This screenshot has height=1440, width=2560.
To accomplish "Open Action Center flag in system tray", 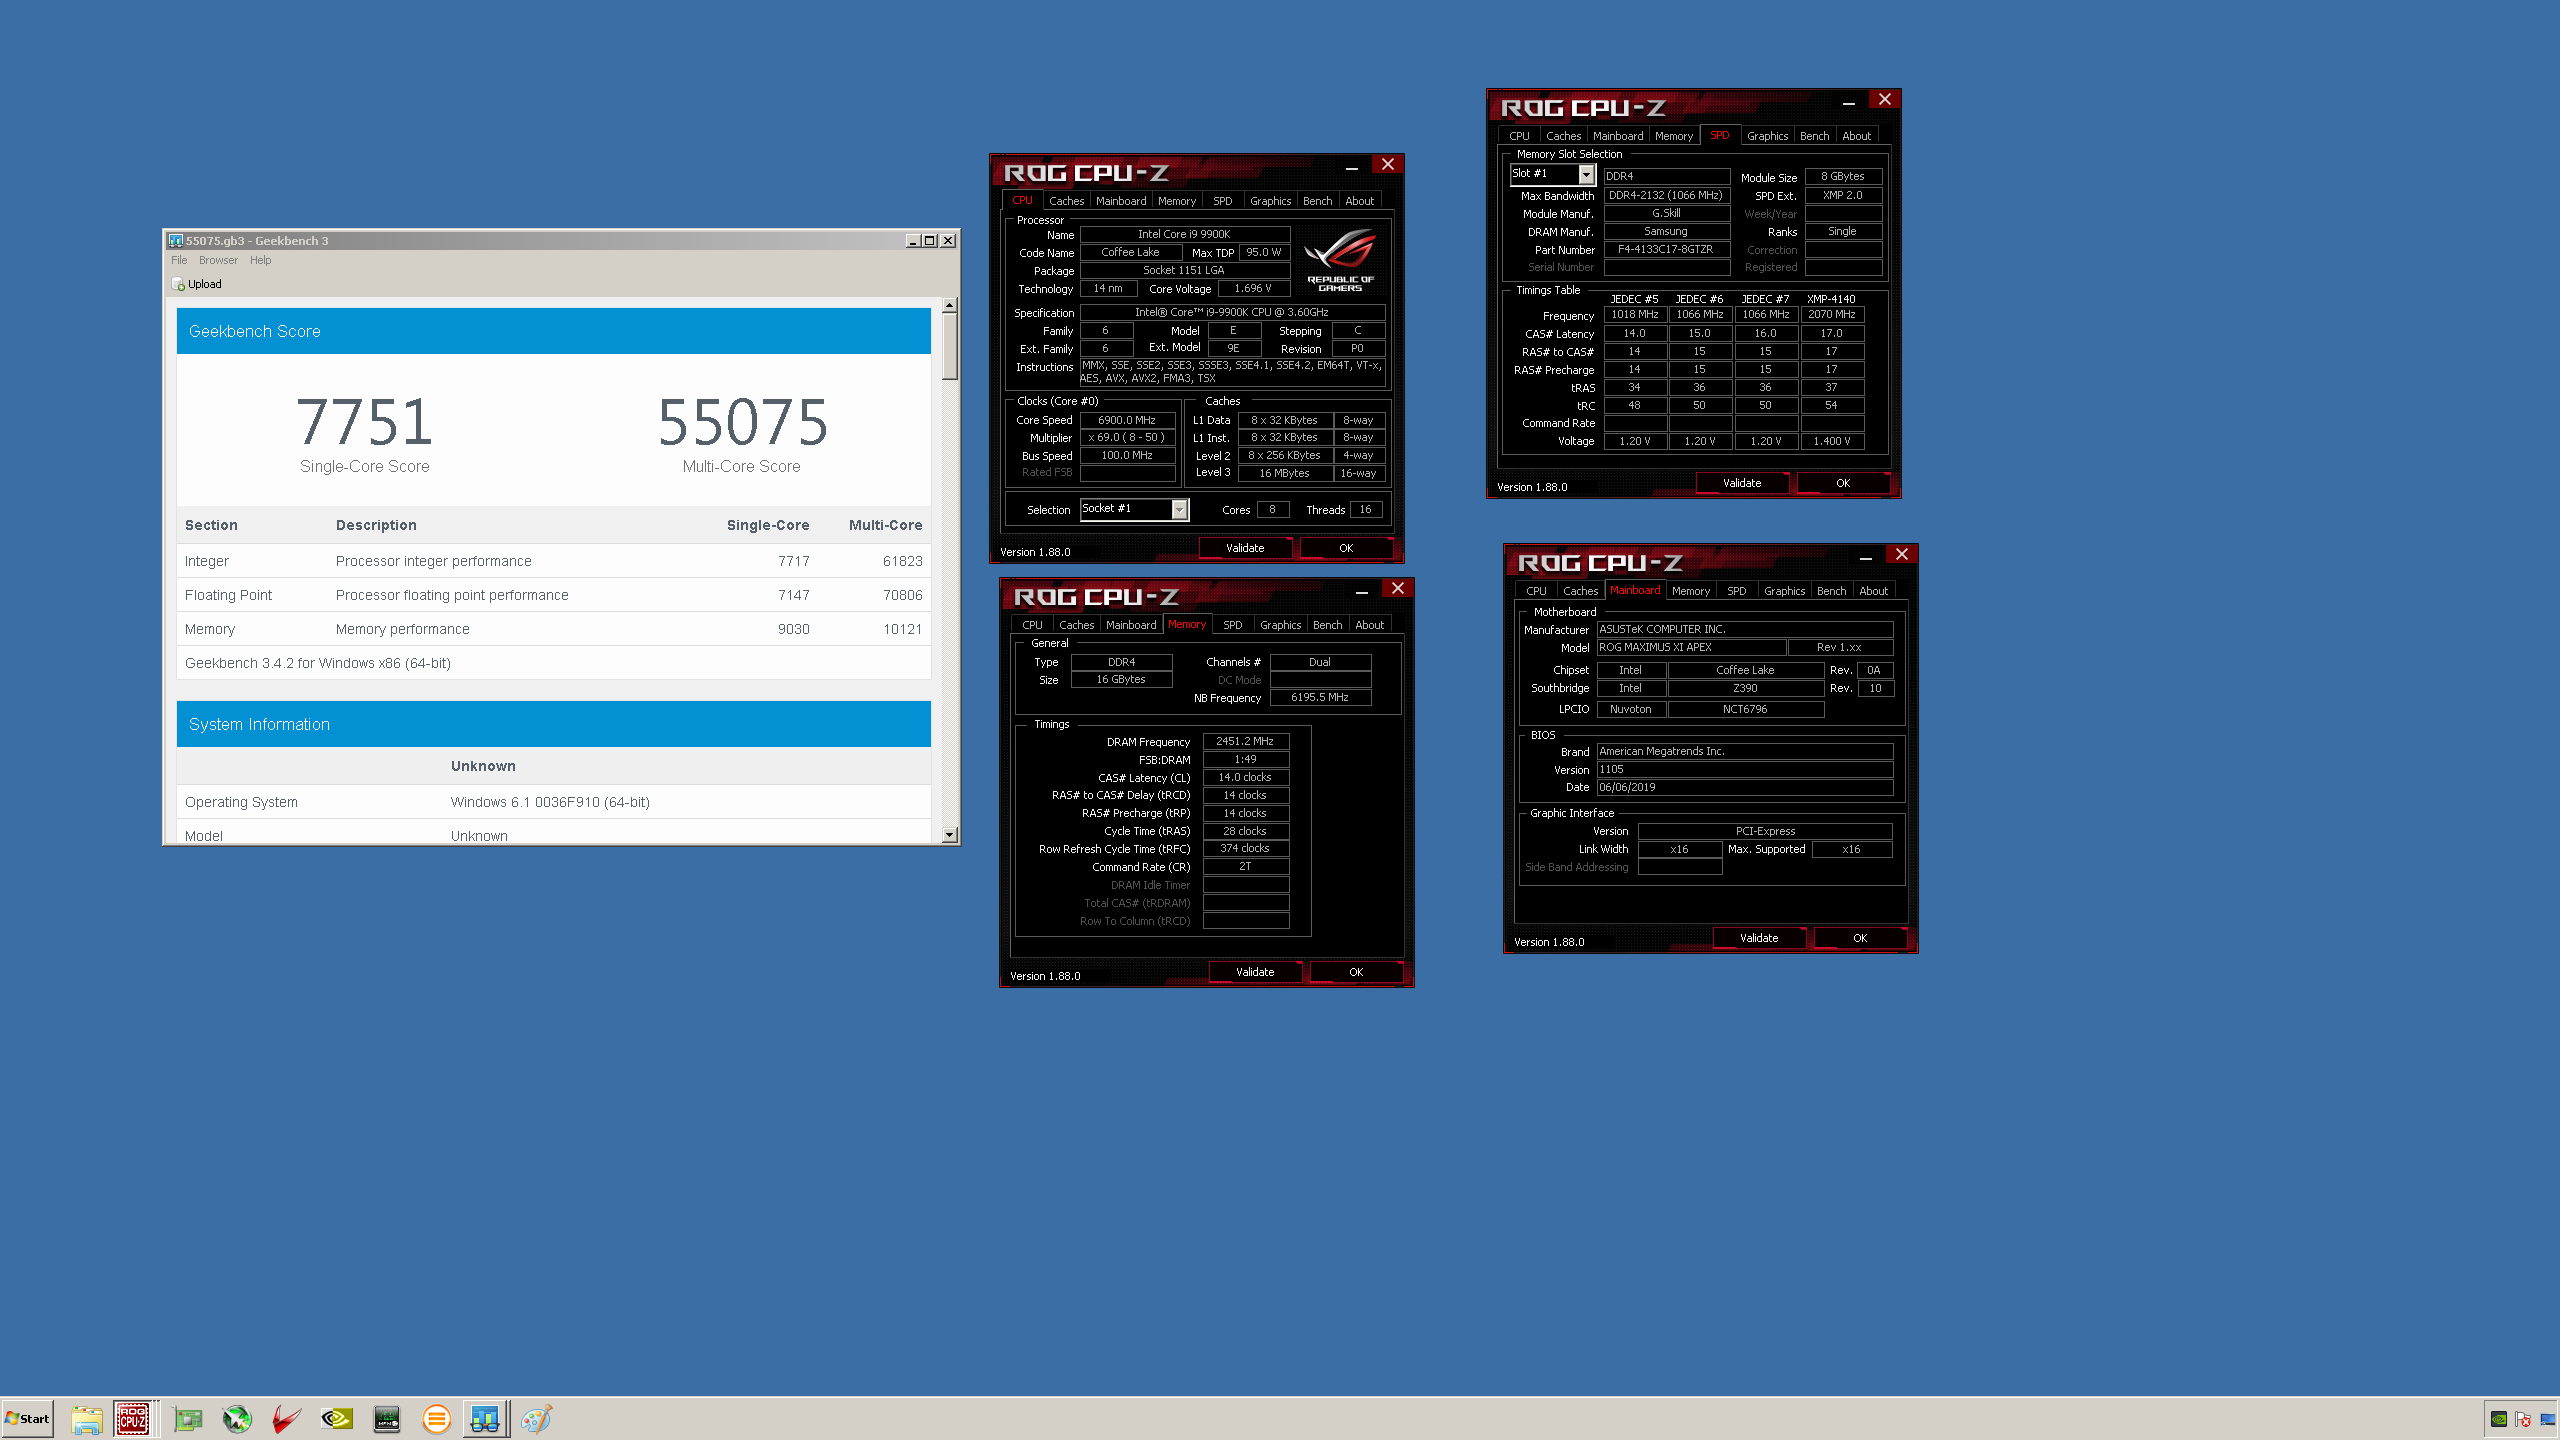I will tap(2523, 1419).
